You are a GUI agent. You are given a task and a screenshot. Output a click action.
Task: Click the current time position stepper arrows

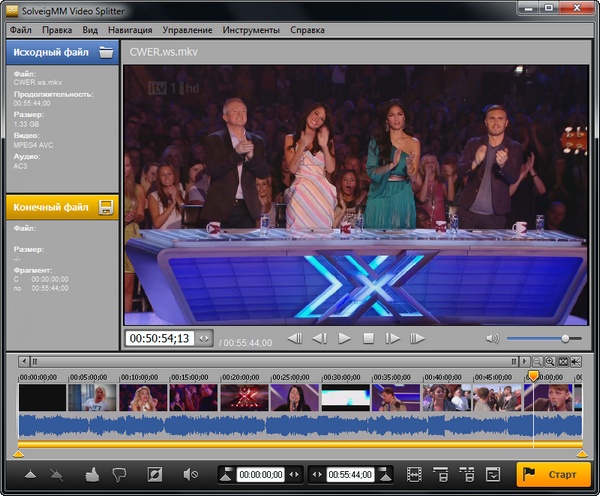pyautogui.click(x=204, y=339)
